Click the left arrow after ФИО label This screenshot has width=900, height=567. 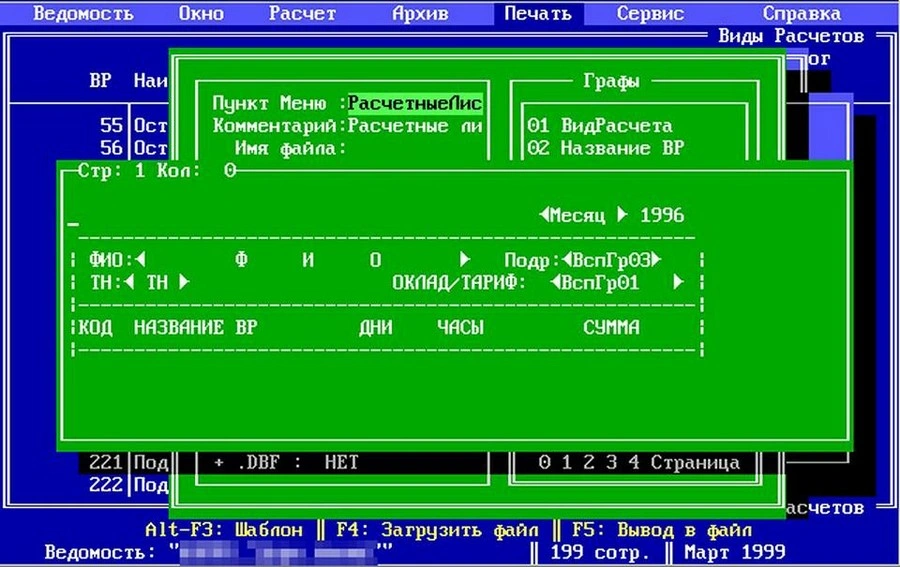tap(139, 260)
